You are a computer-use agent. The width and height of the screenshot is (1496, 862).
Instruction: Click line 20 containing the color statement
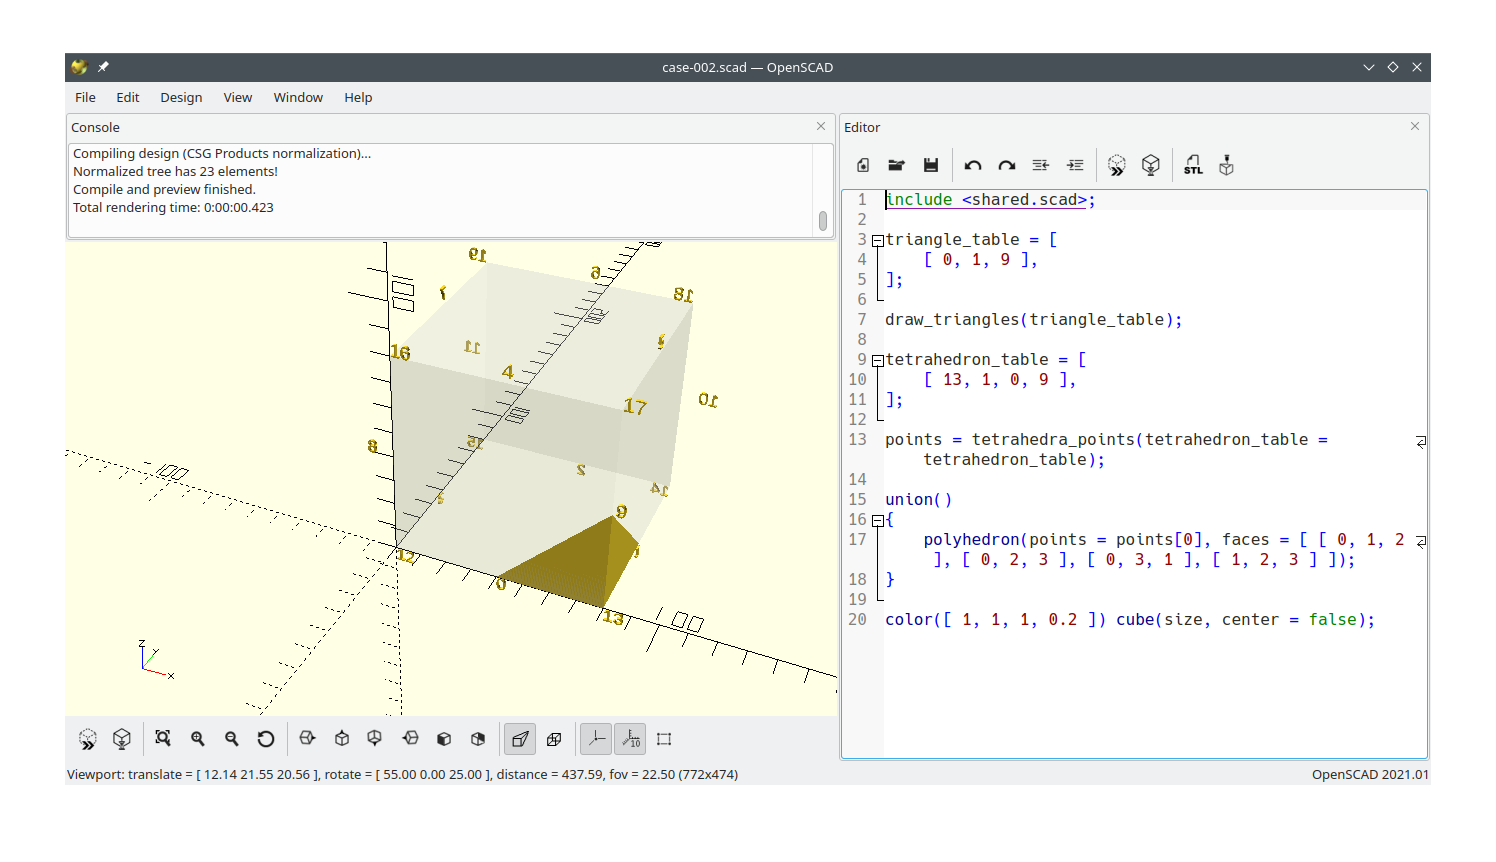click(x=1100, y=619)
